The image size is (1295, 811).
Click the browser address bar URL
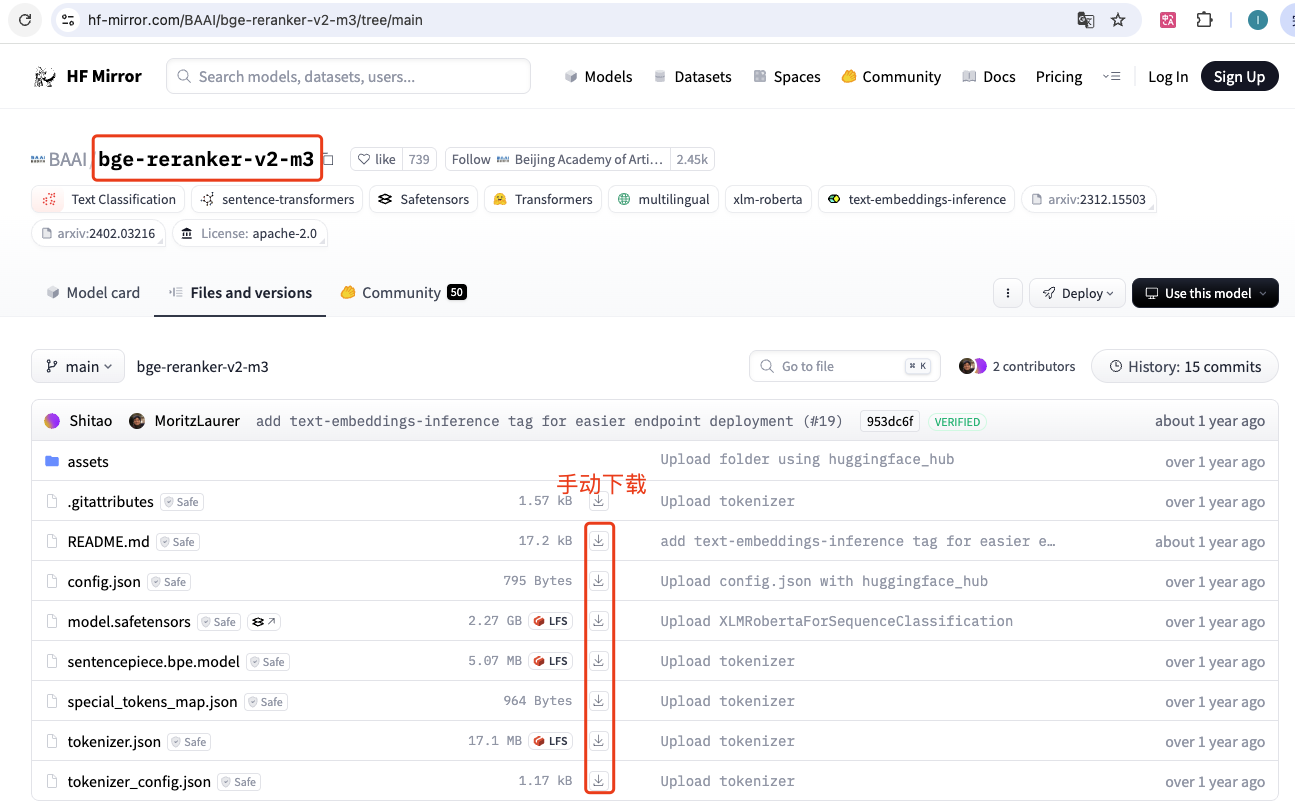coord(255,20)
